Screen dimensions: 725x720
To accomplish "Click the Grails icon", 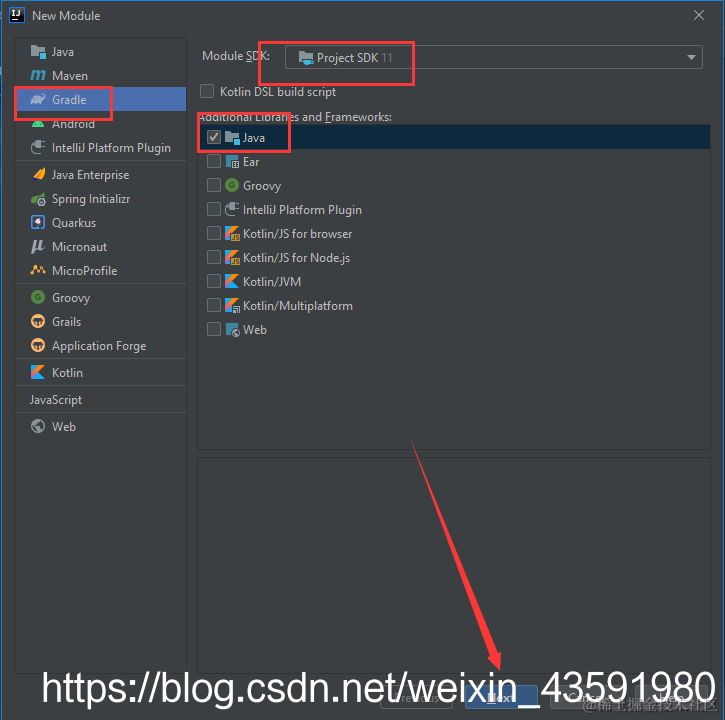I will [x=38, y=321].
